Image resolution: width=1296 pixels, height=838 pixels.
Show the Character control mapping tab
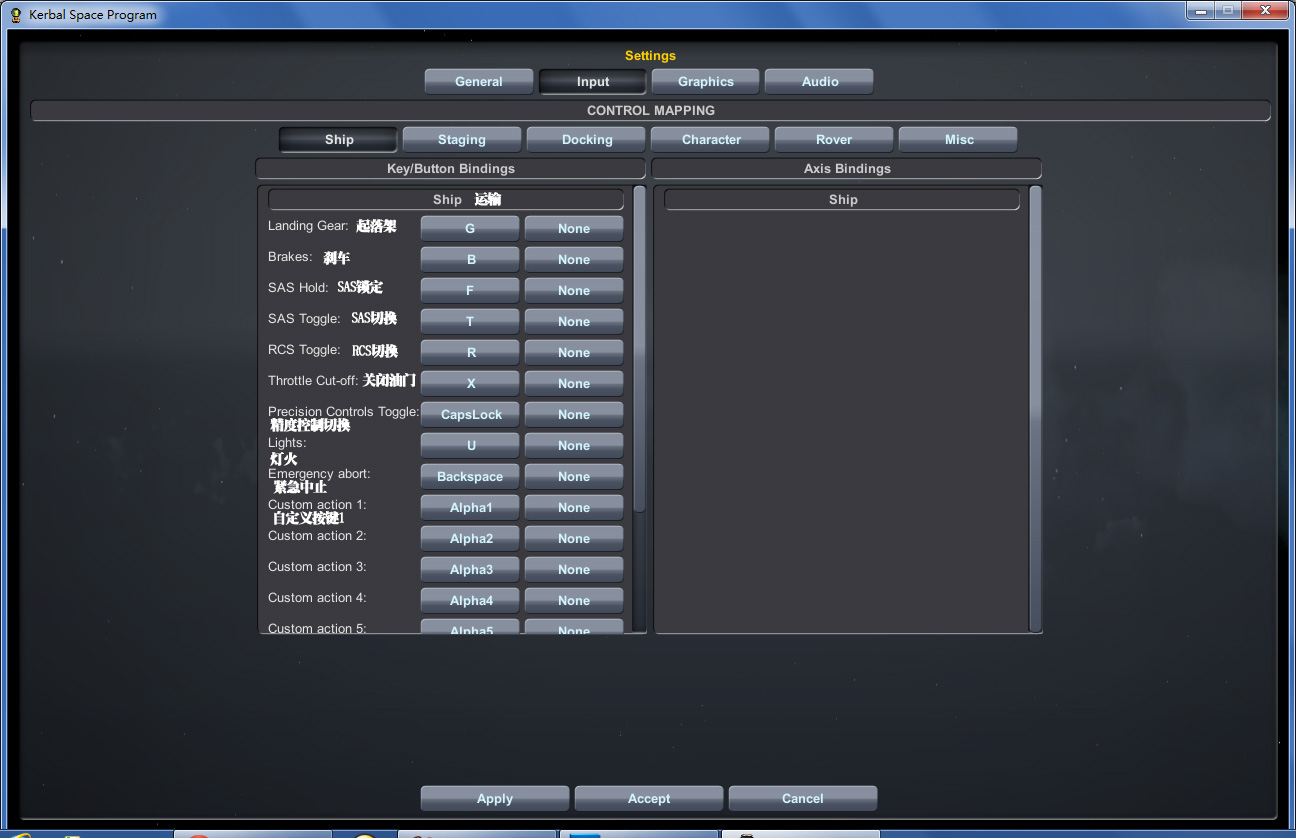click(711, 140)
